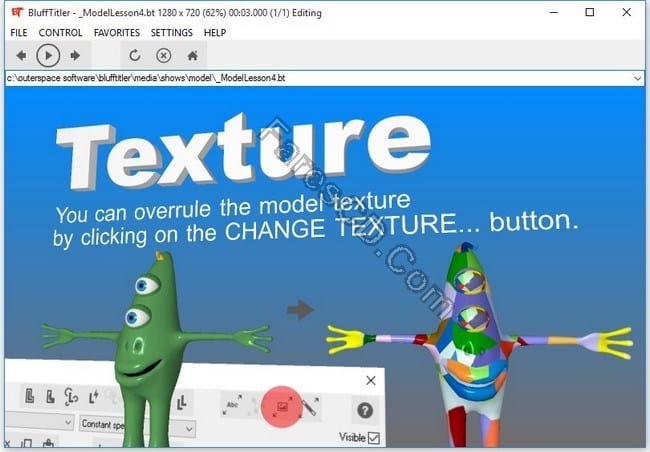Click the pencil icon in the panel
650x452 pixels.
tap(310, 407)
